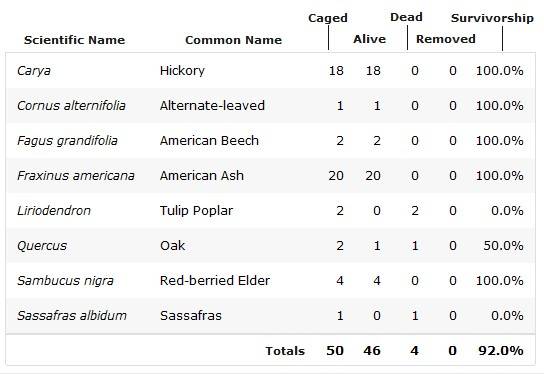Viewport: 544px width, 374px height.
Task: Click the Totals label
Action: click(x=285, y=351)
